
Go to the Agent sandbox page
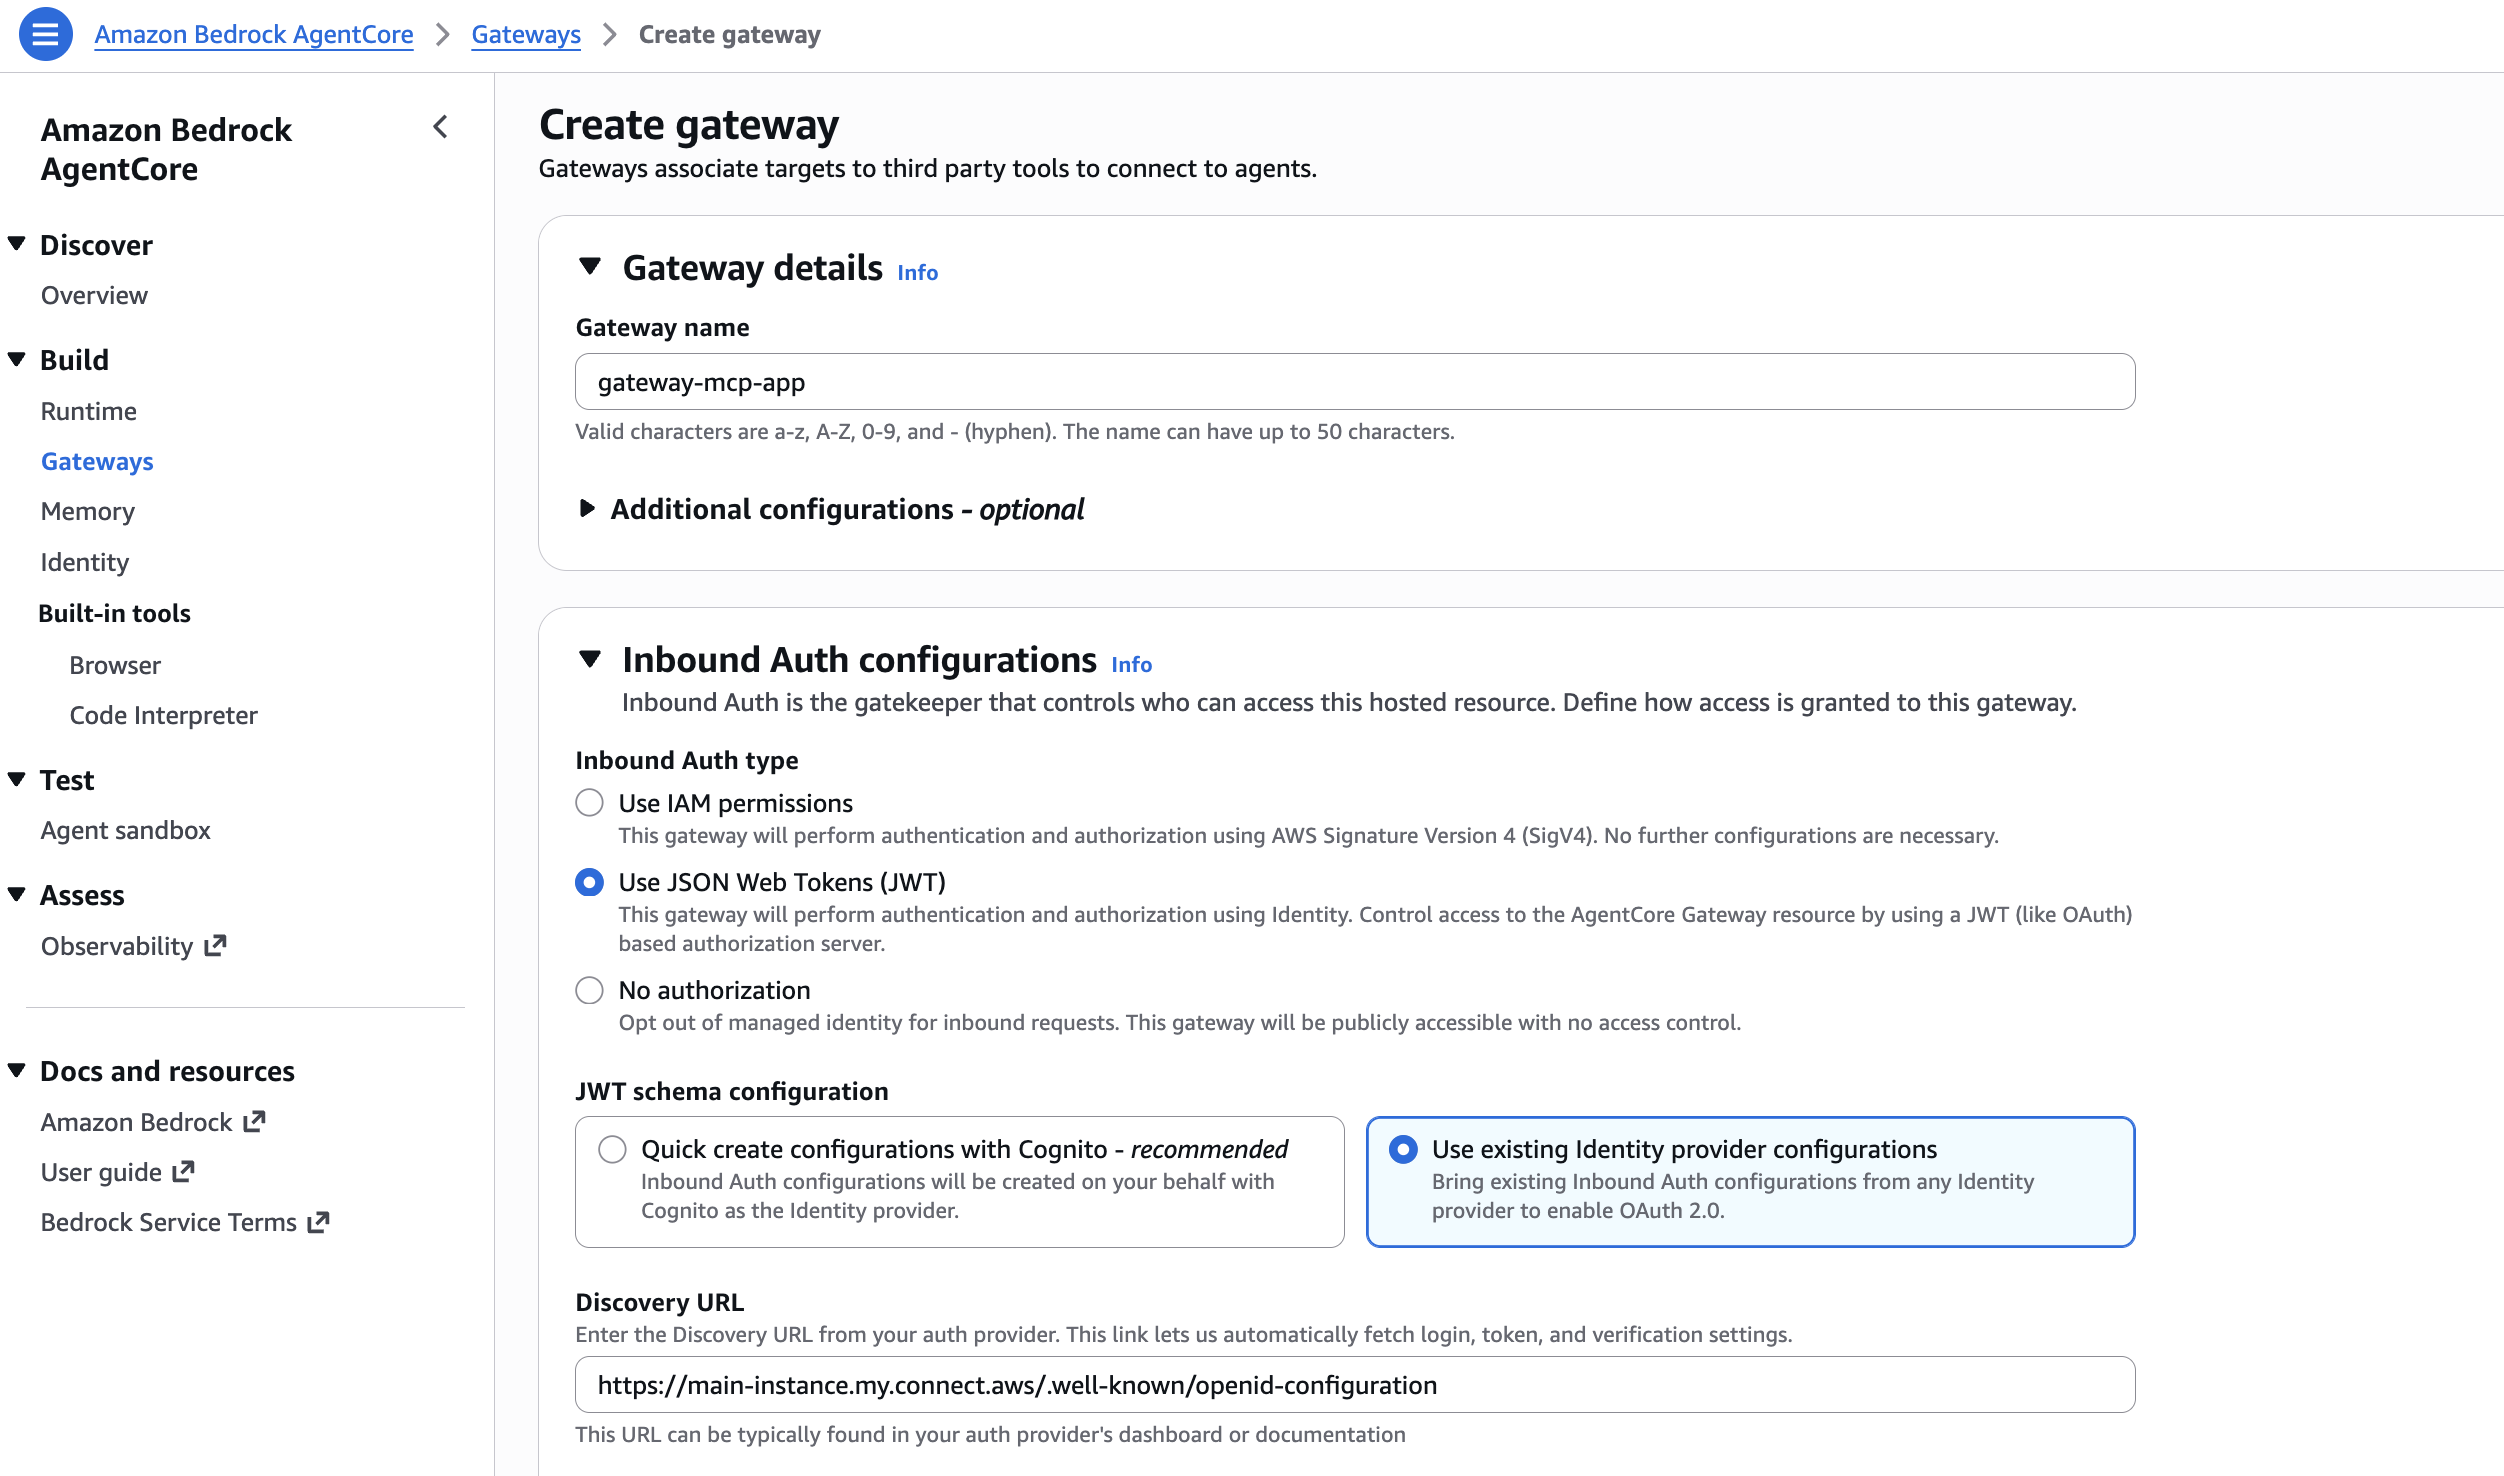pyautogui.click(x=125, y=829)
